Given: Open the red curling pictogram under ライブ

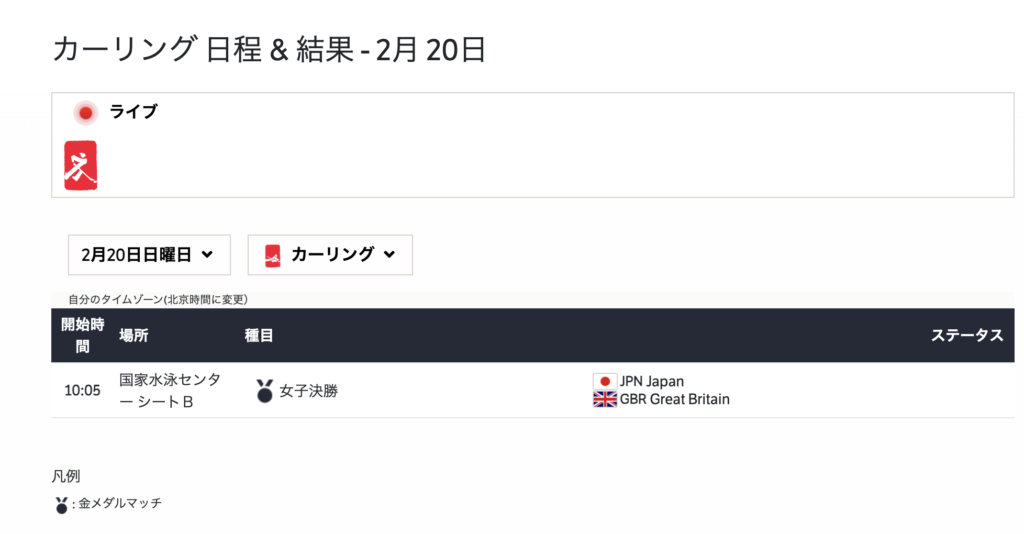Looking at the screenshot, I should point(80,165).
